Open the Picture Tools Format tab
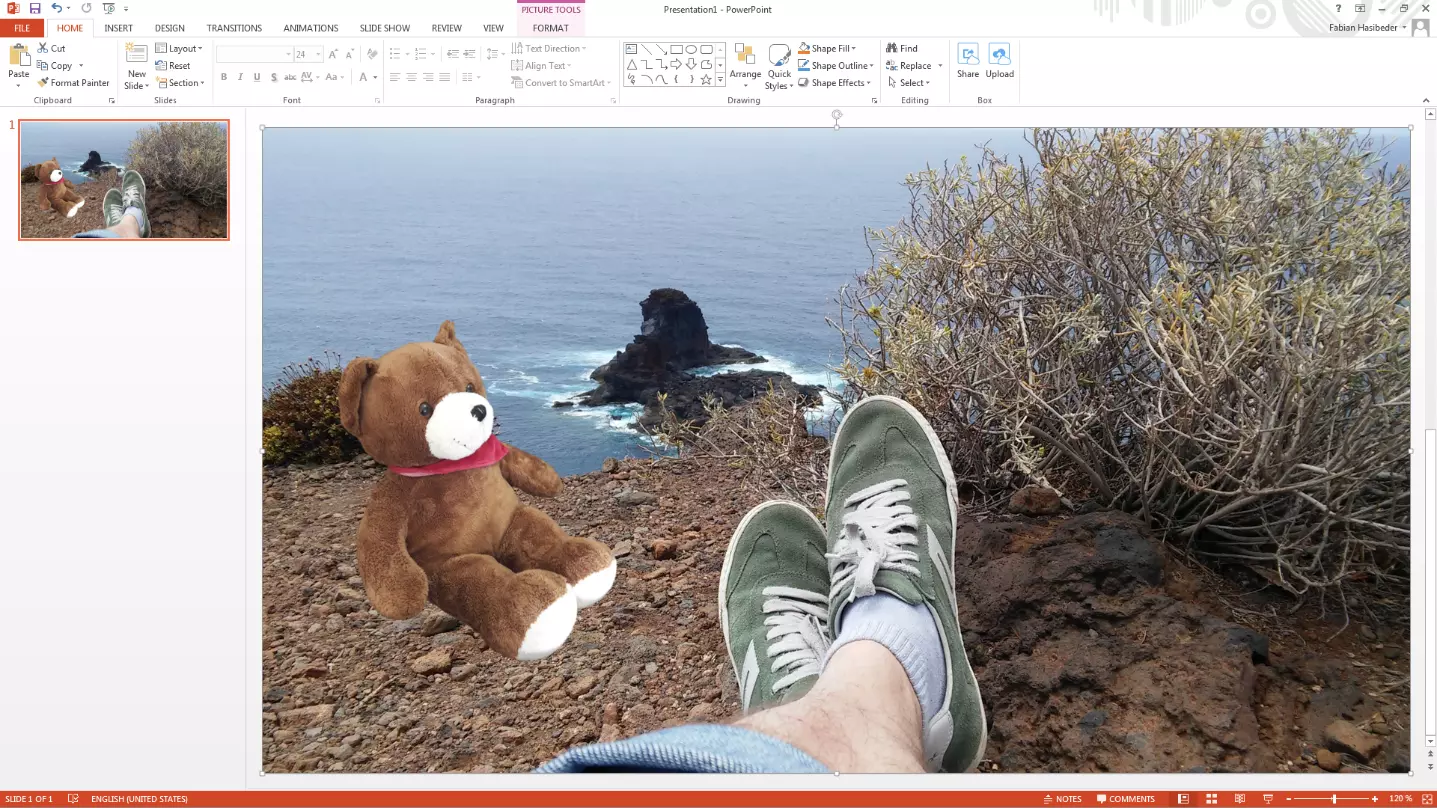This screenshot has width=1437, height=808. point(550,28)
